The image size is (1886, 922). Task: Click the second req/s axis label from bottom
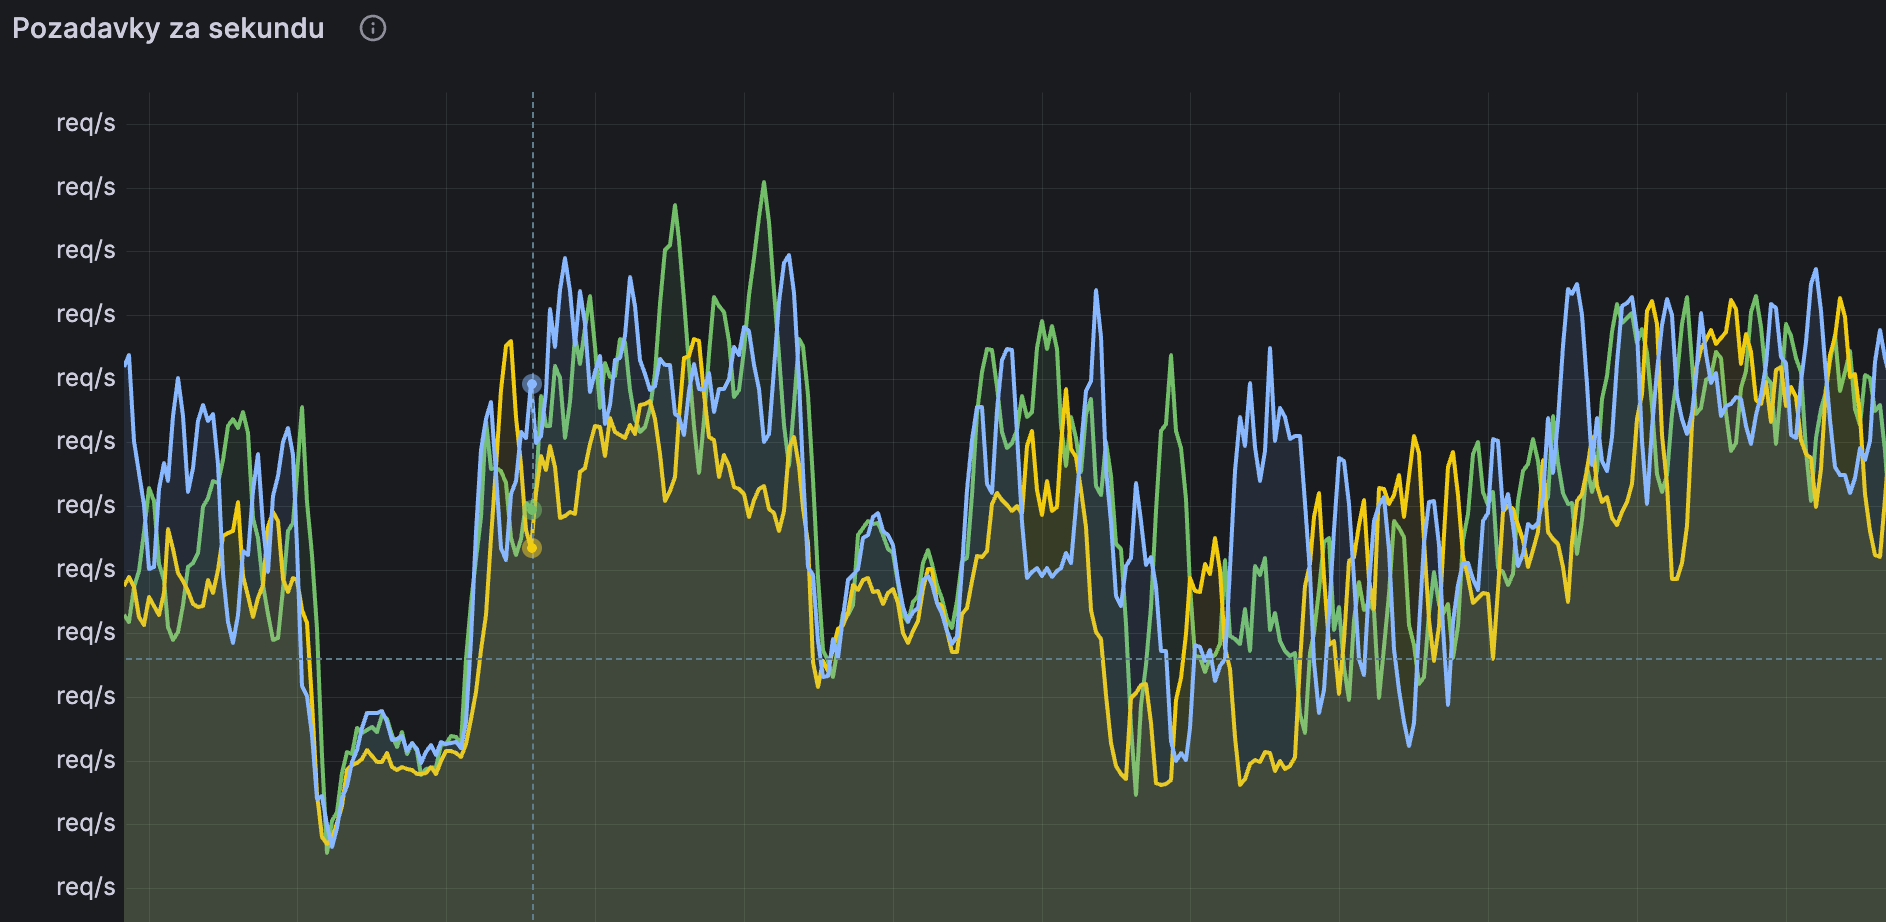(x=86, y=823)
